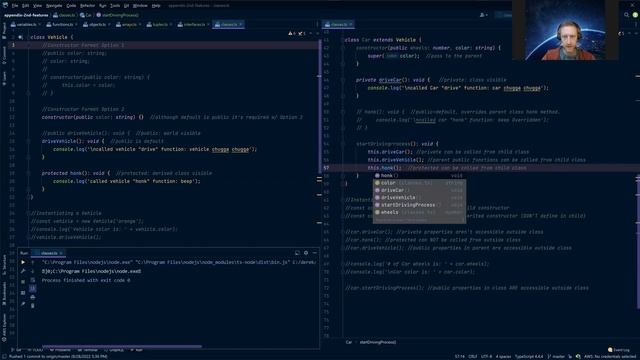
Task: Open the Navigate menu
Action: tap(54, 6)
